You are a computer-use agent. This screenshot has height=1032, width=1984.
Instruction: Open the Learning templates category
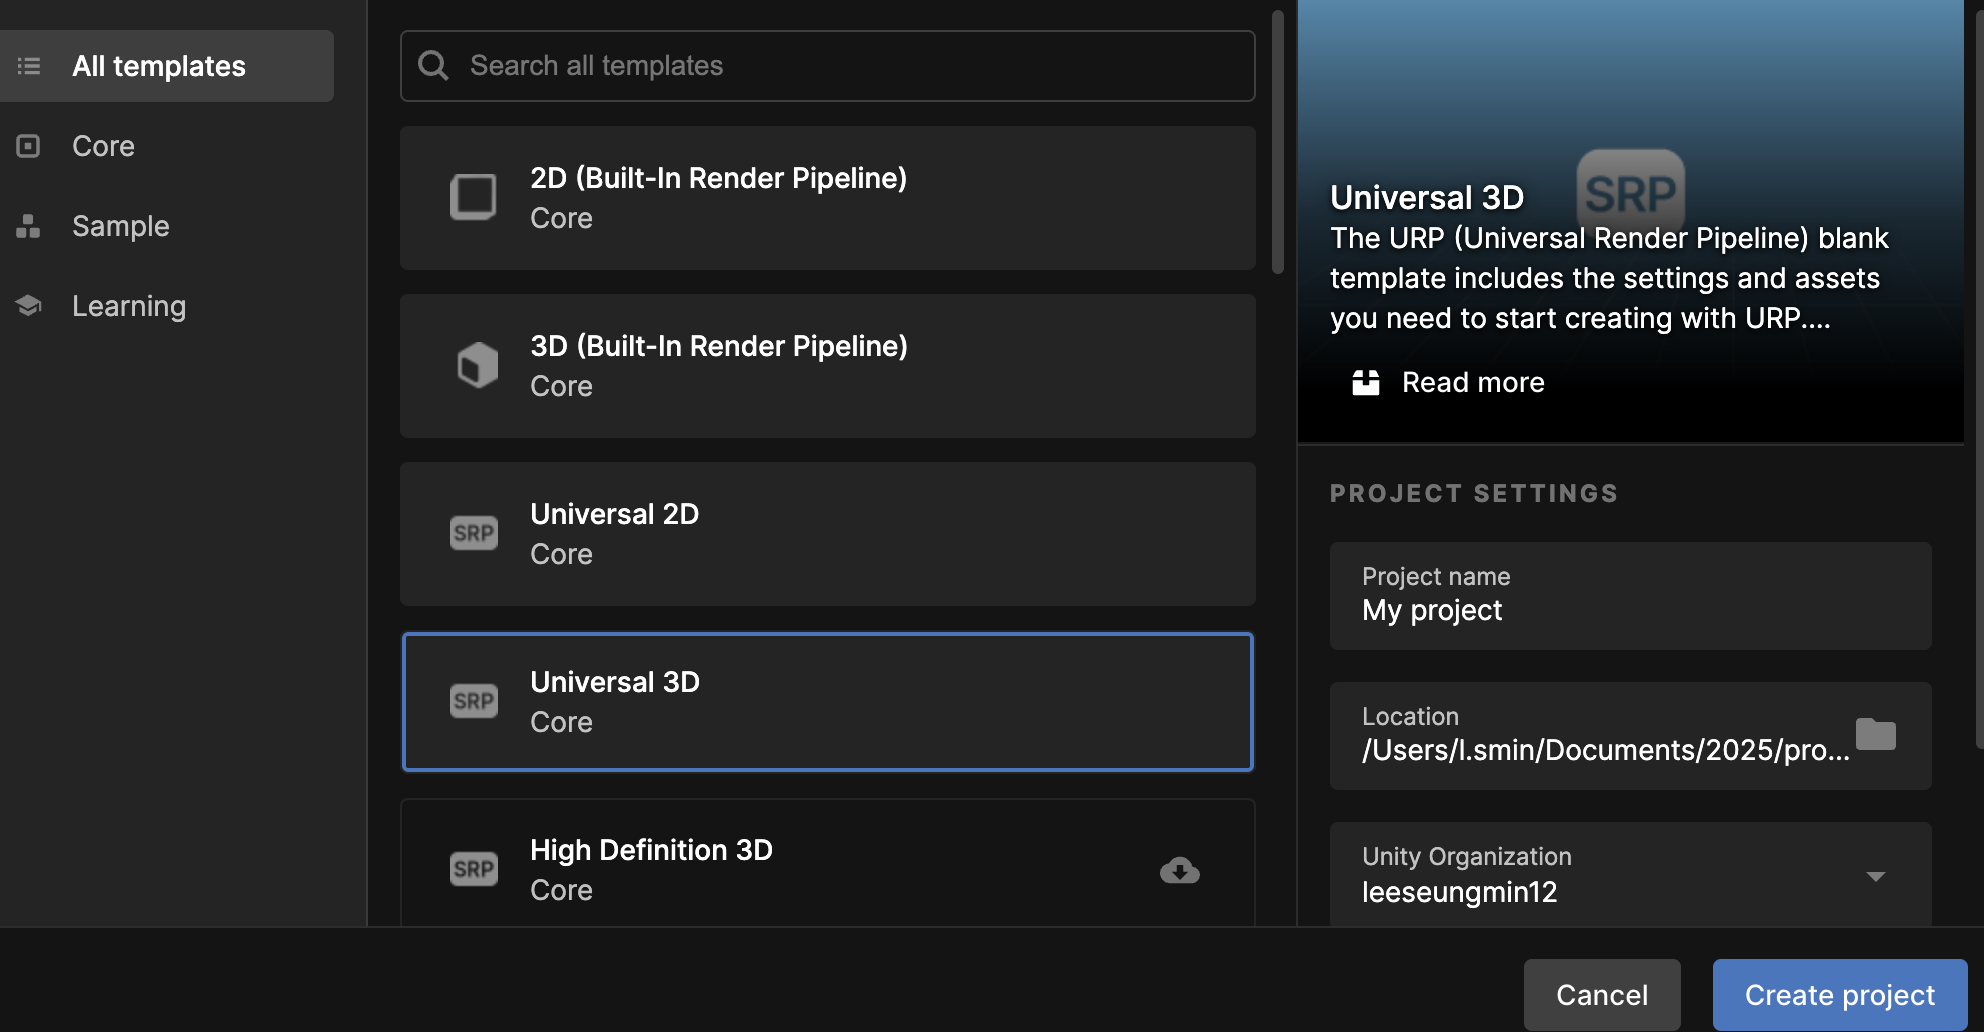coord(128,306)
